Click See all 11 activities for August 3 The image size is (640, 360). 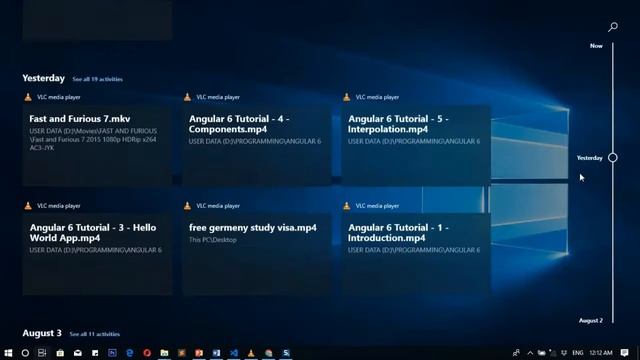coord(95,334)
